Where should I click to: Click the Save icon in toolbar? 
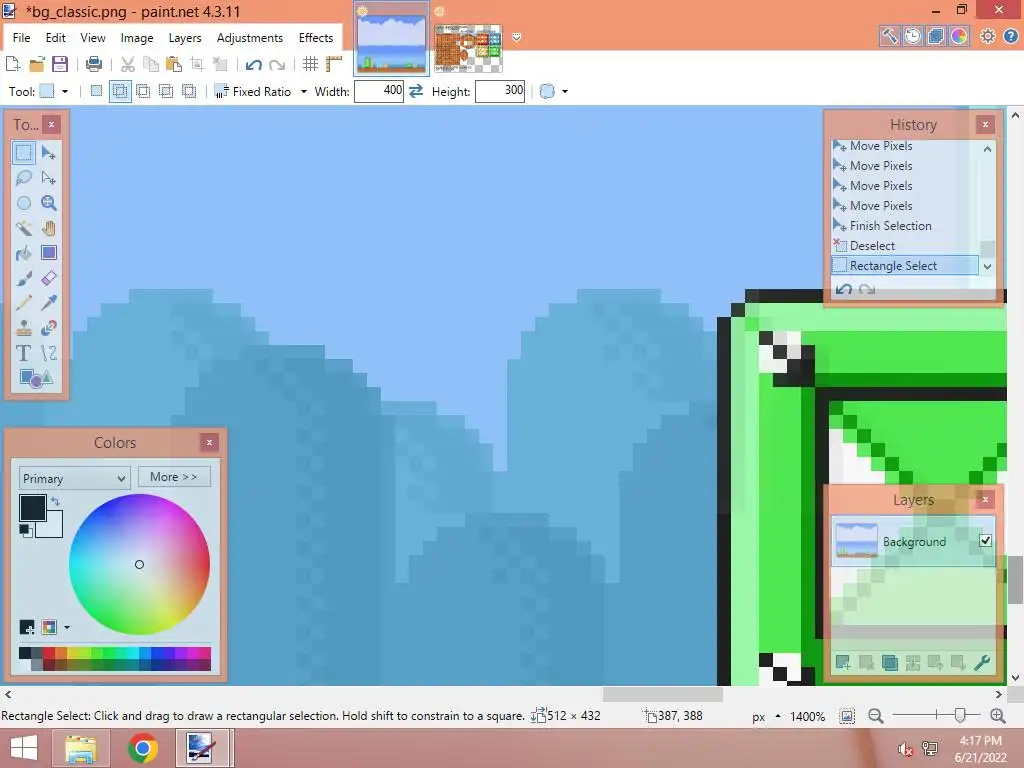point(60,63)
